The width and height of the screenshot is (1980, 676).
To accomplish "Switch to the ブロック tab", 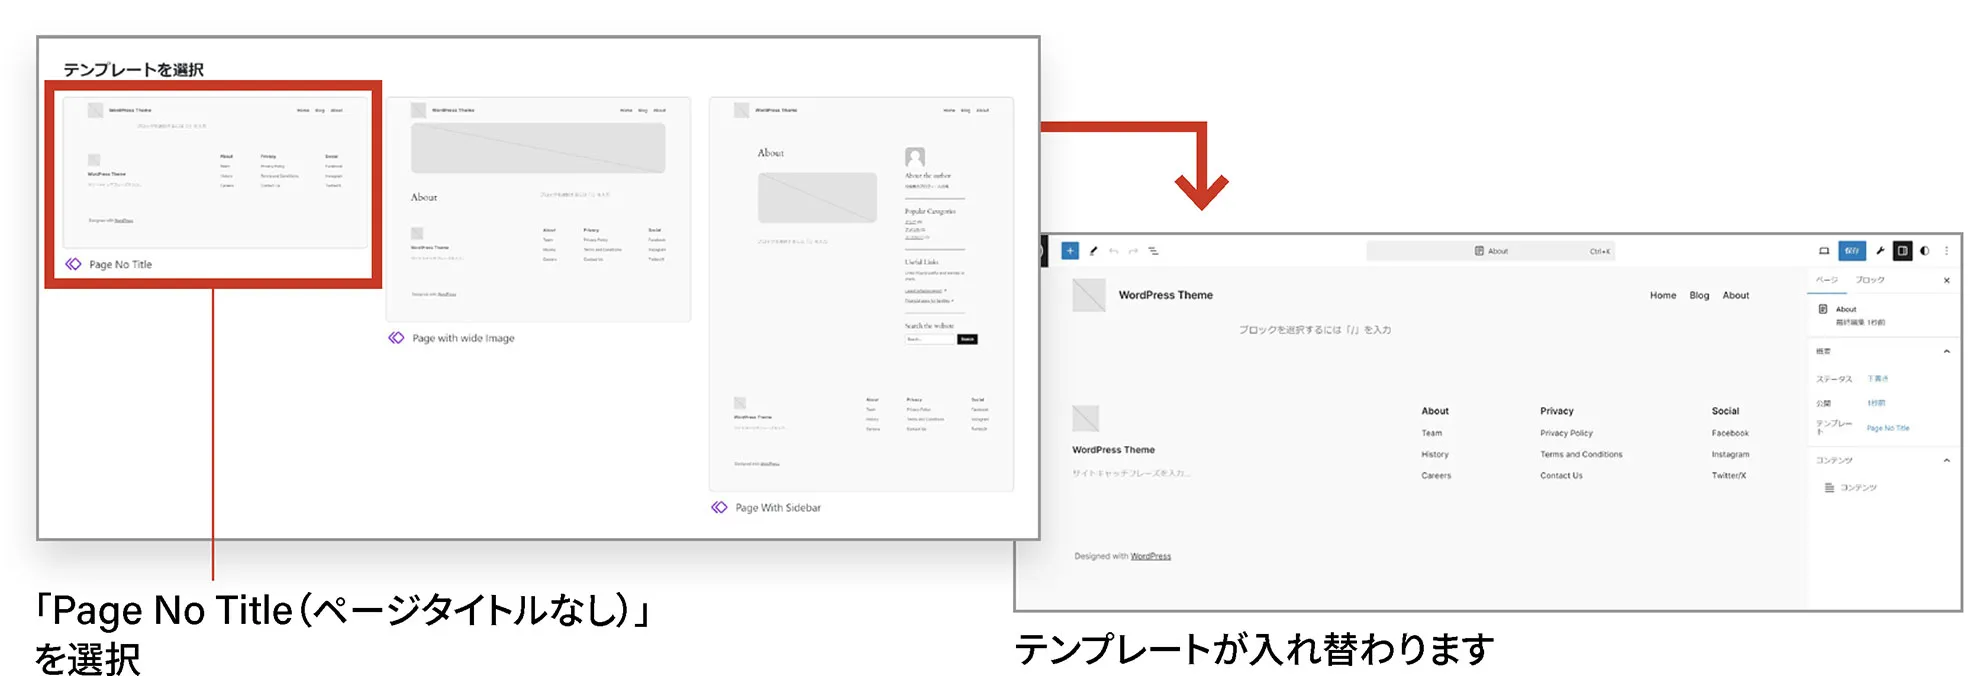I will (x=1869, y=280).
